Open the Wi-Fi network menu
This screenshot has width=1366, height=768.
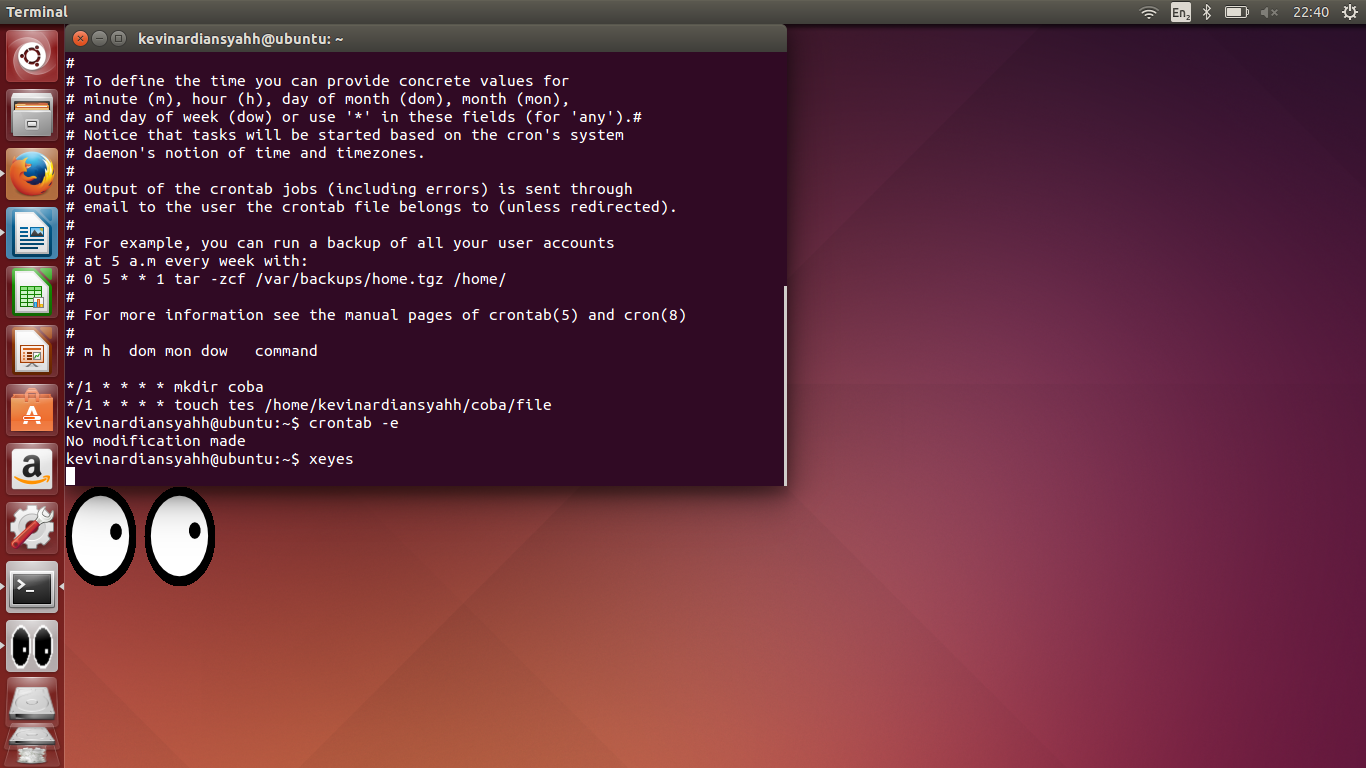point(1150,12)
